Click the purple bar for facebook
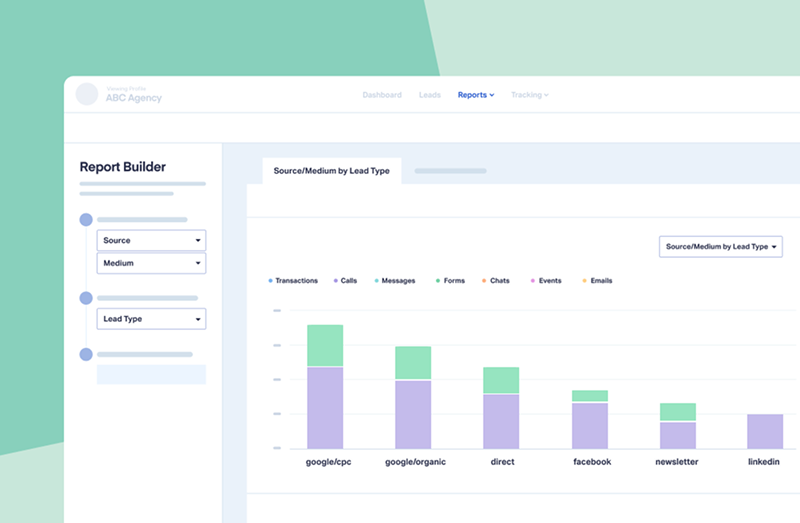This screenshot has width=800, height=523. [x=590, y=426]
